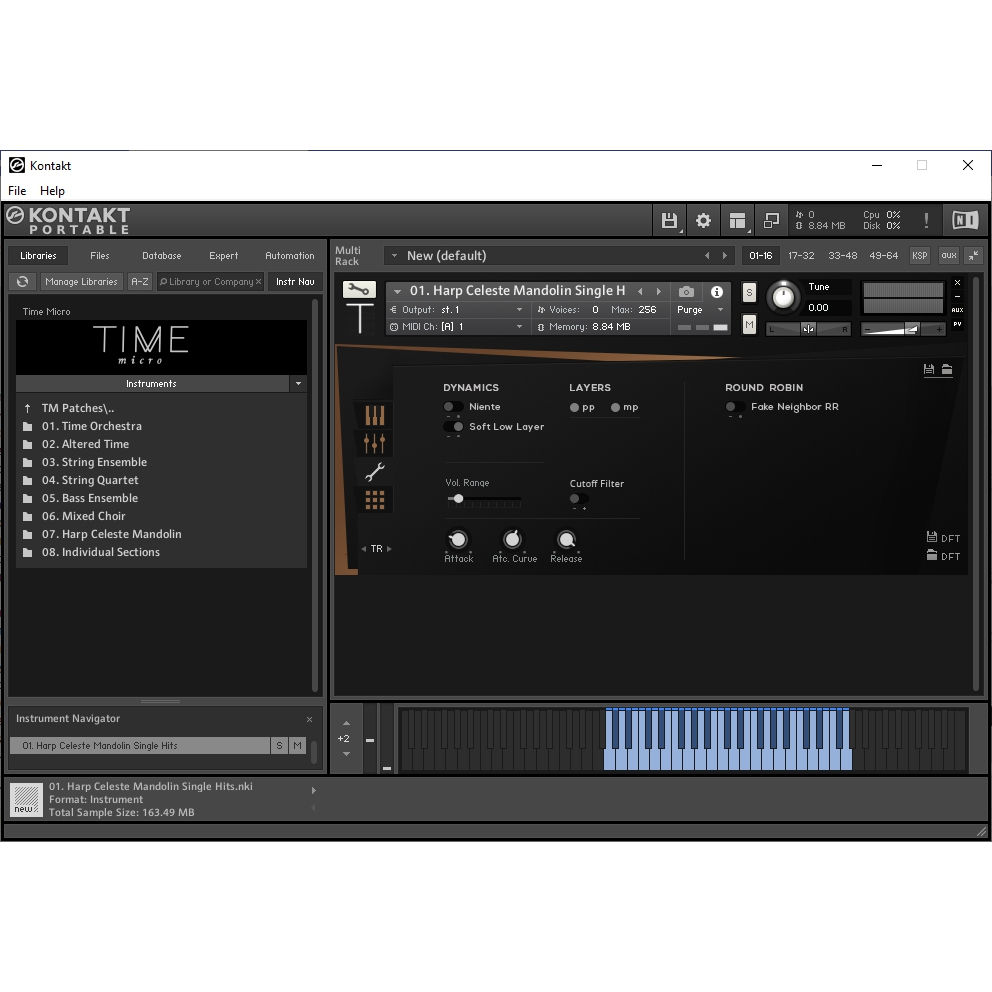Open the three vertical bars page icon

375,416
